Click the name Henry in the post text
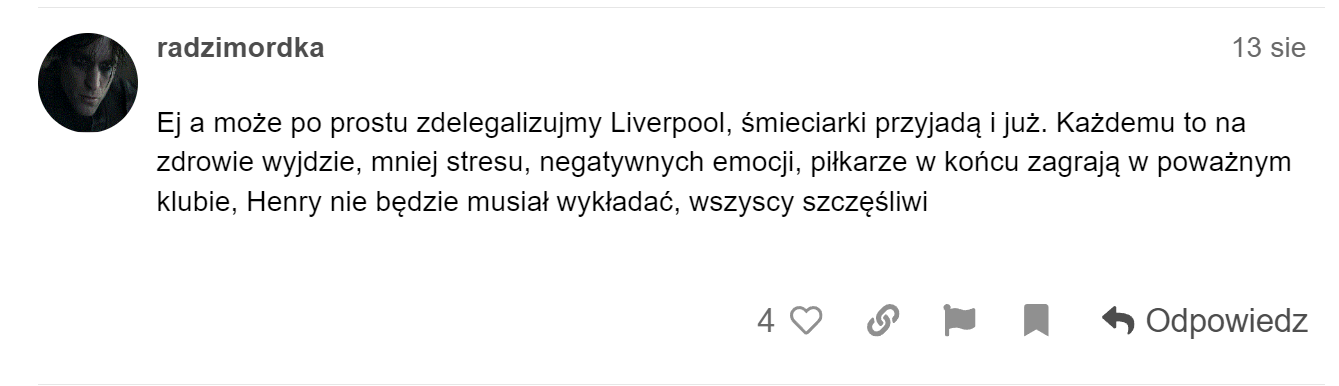Viewport: 1339px width, 386px height. (274, 201)
